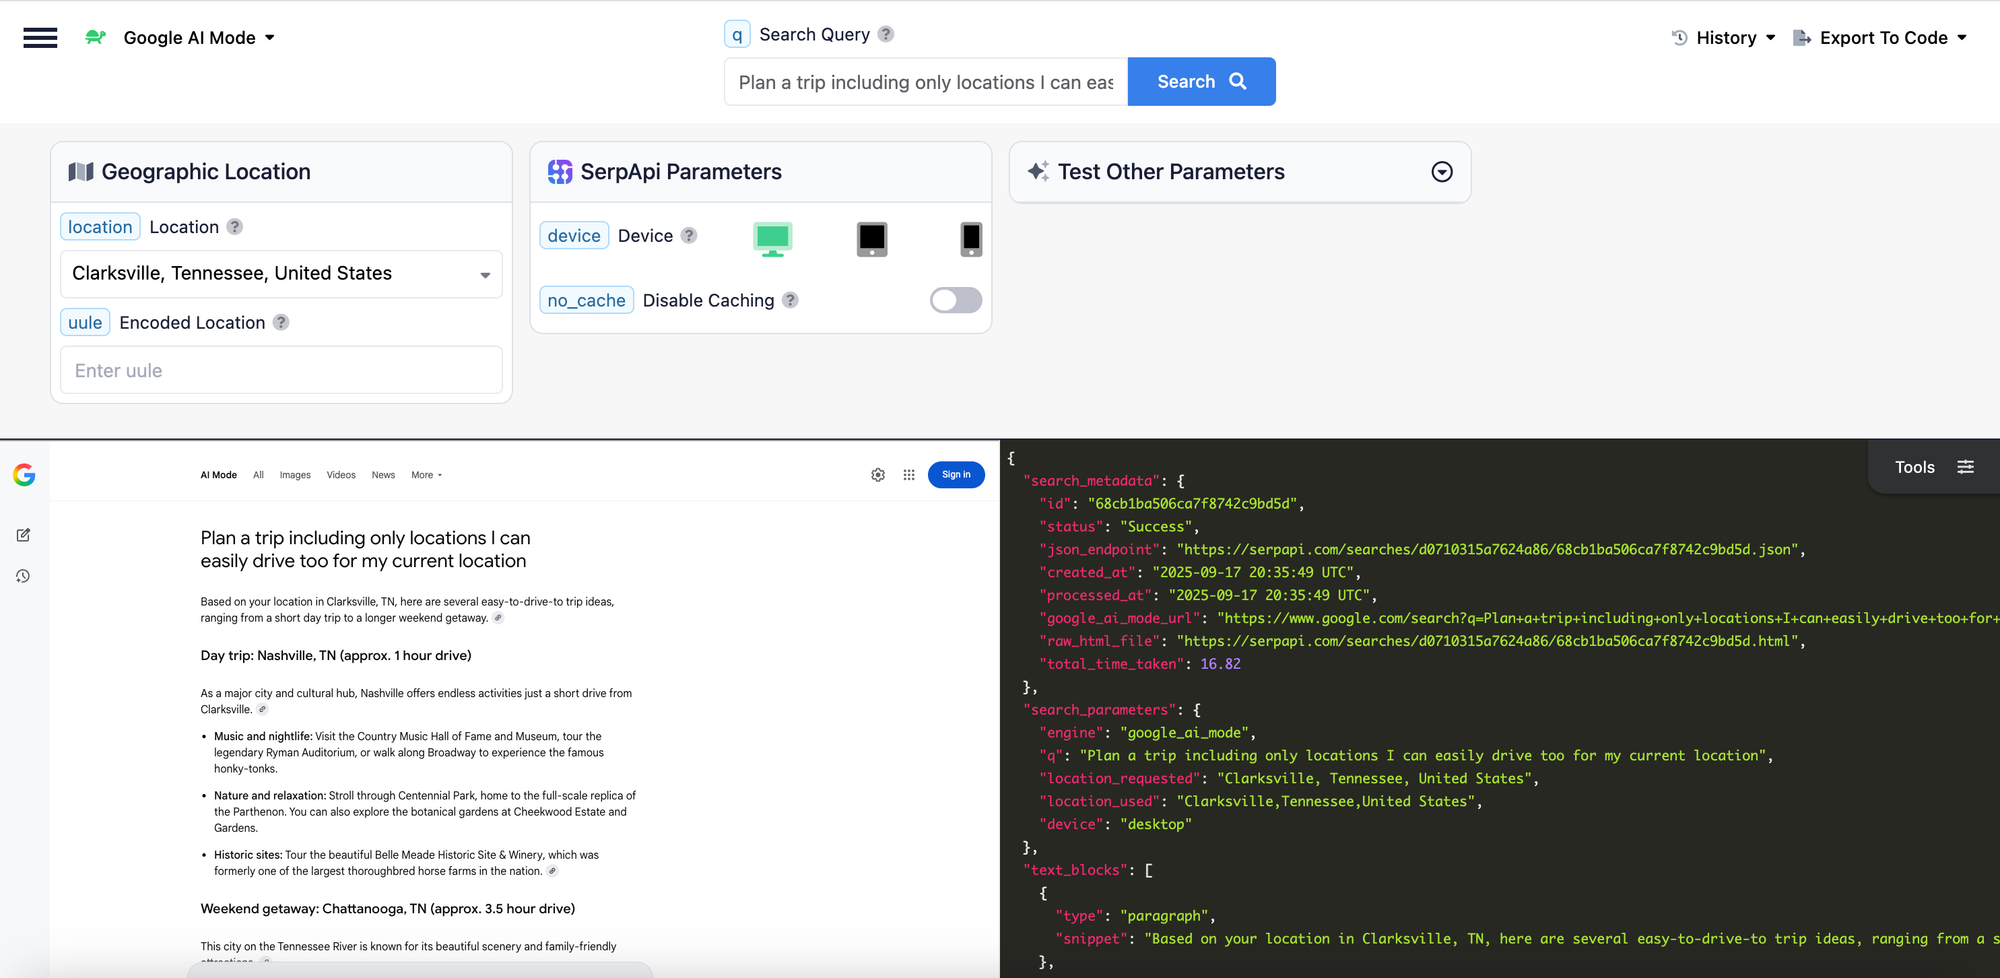The image size is (2000, 978).
Task: Switch to the News tab
Action: click(x=383, y=475)
